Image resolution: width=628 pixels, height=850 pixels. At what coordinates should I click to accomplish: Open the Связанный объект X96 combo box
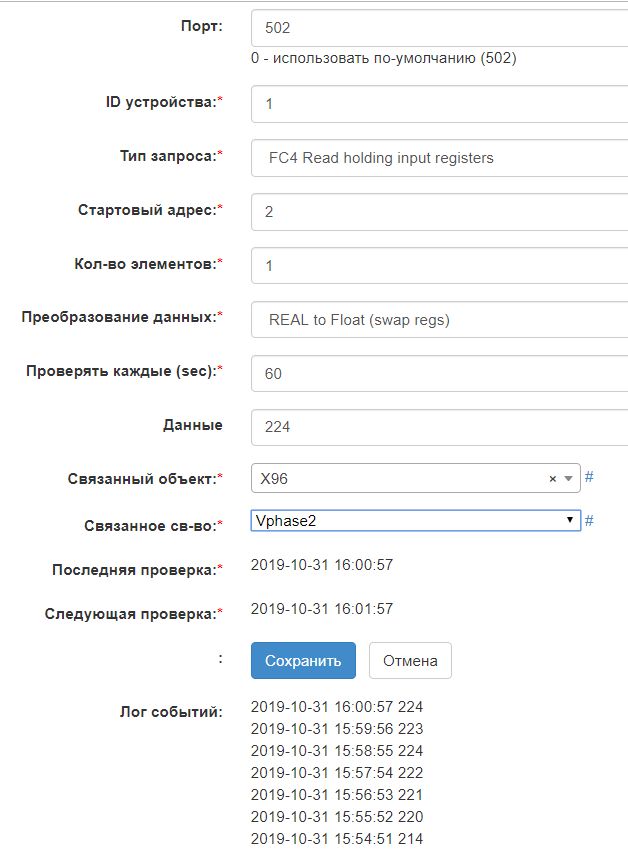[415, 478]
